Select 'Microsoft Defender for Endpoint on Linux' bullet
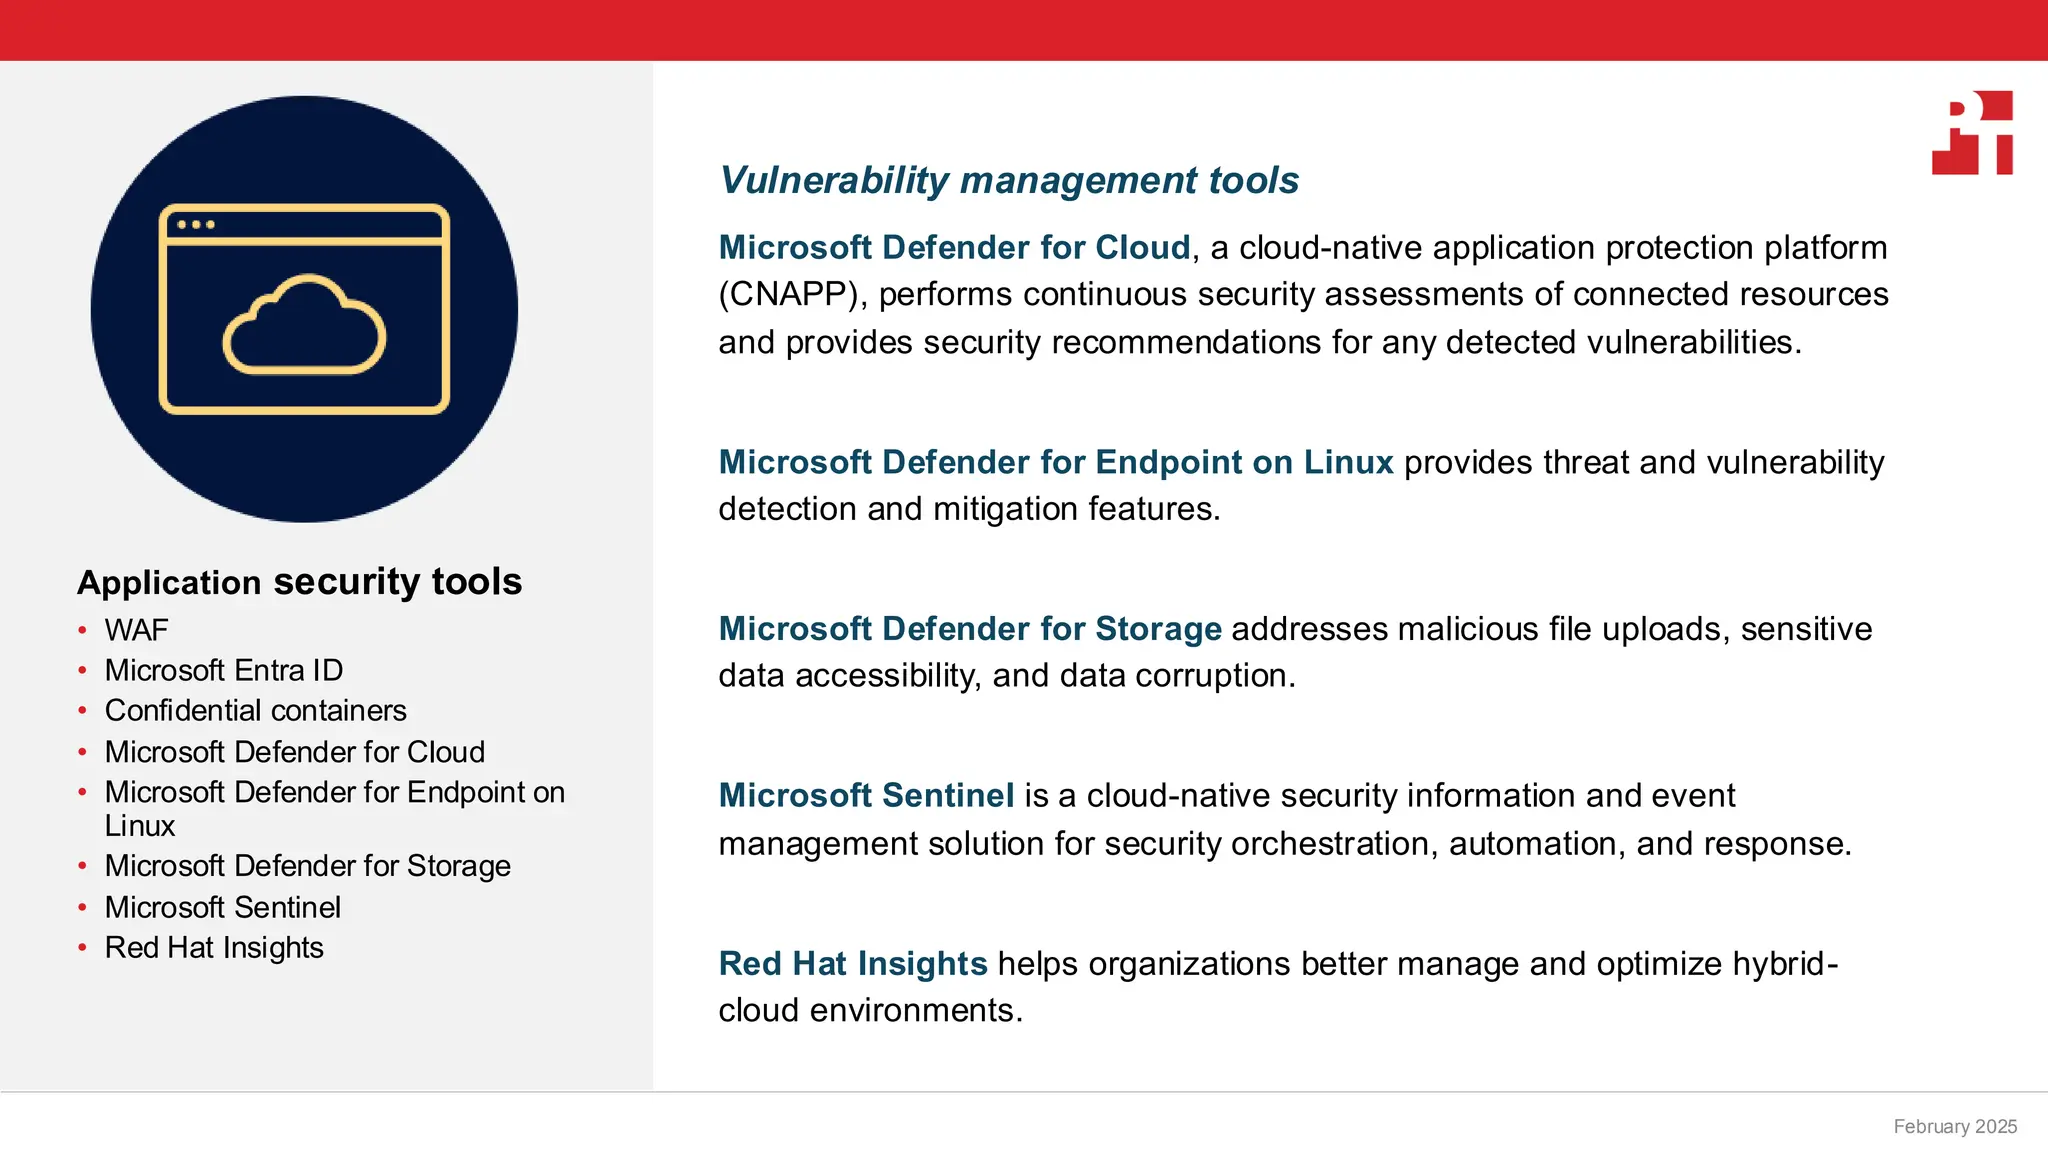Image resolution: width=2048 pixels, height=1152 pixels. point(335,808)
